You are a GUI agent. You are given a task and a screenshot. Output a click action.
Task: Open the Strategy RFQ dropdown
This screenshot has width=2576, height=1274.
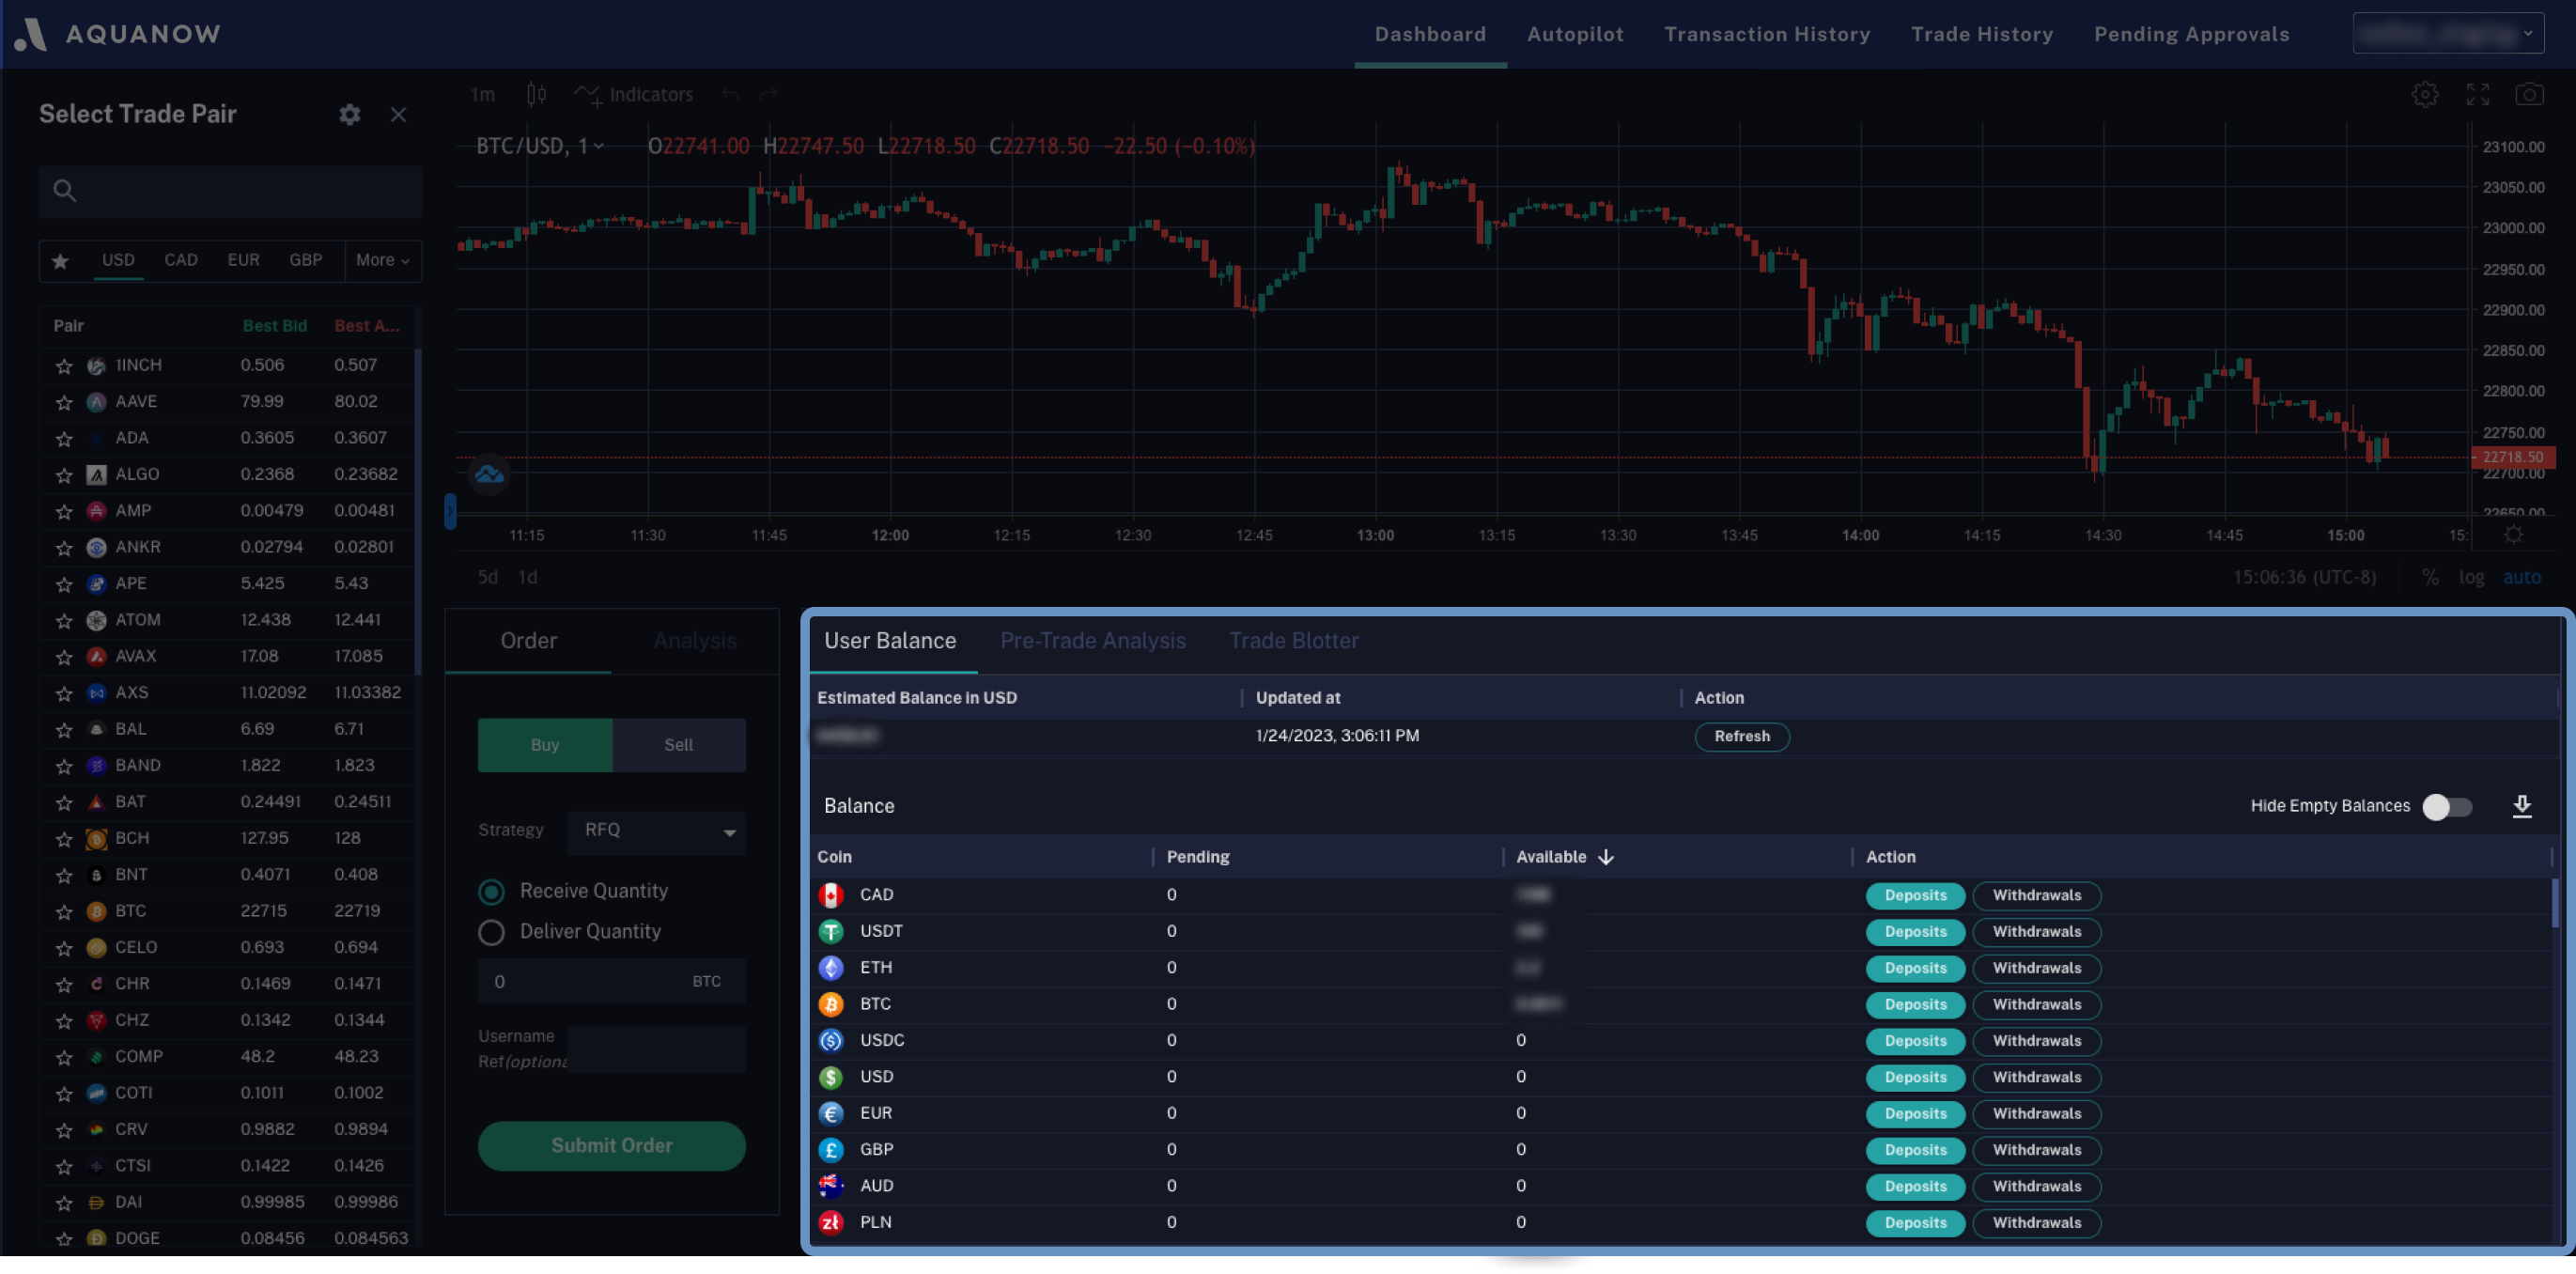coord(656,831)
